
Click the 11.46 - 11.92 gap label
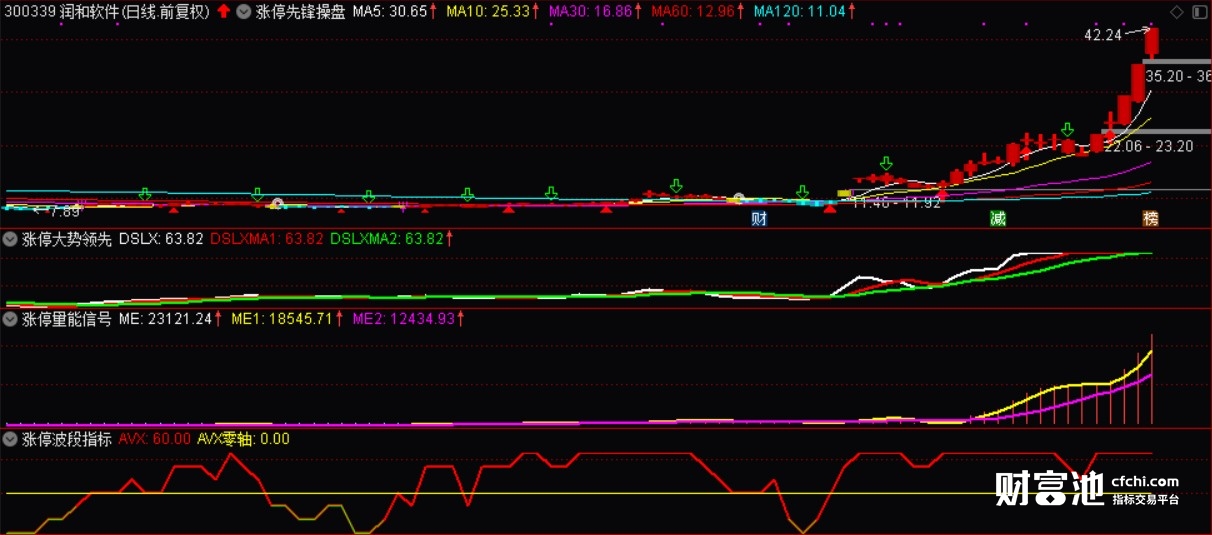point(896,203)
